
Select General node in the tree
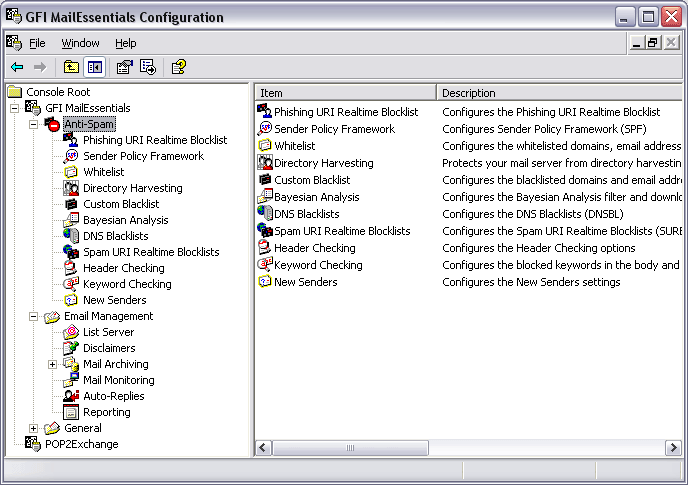coord(82,428)
